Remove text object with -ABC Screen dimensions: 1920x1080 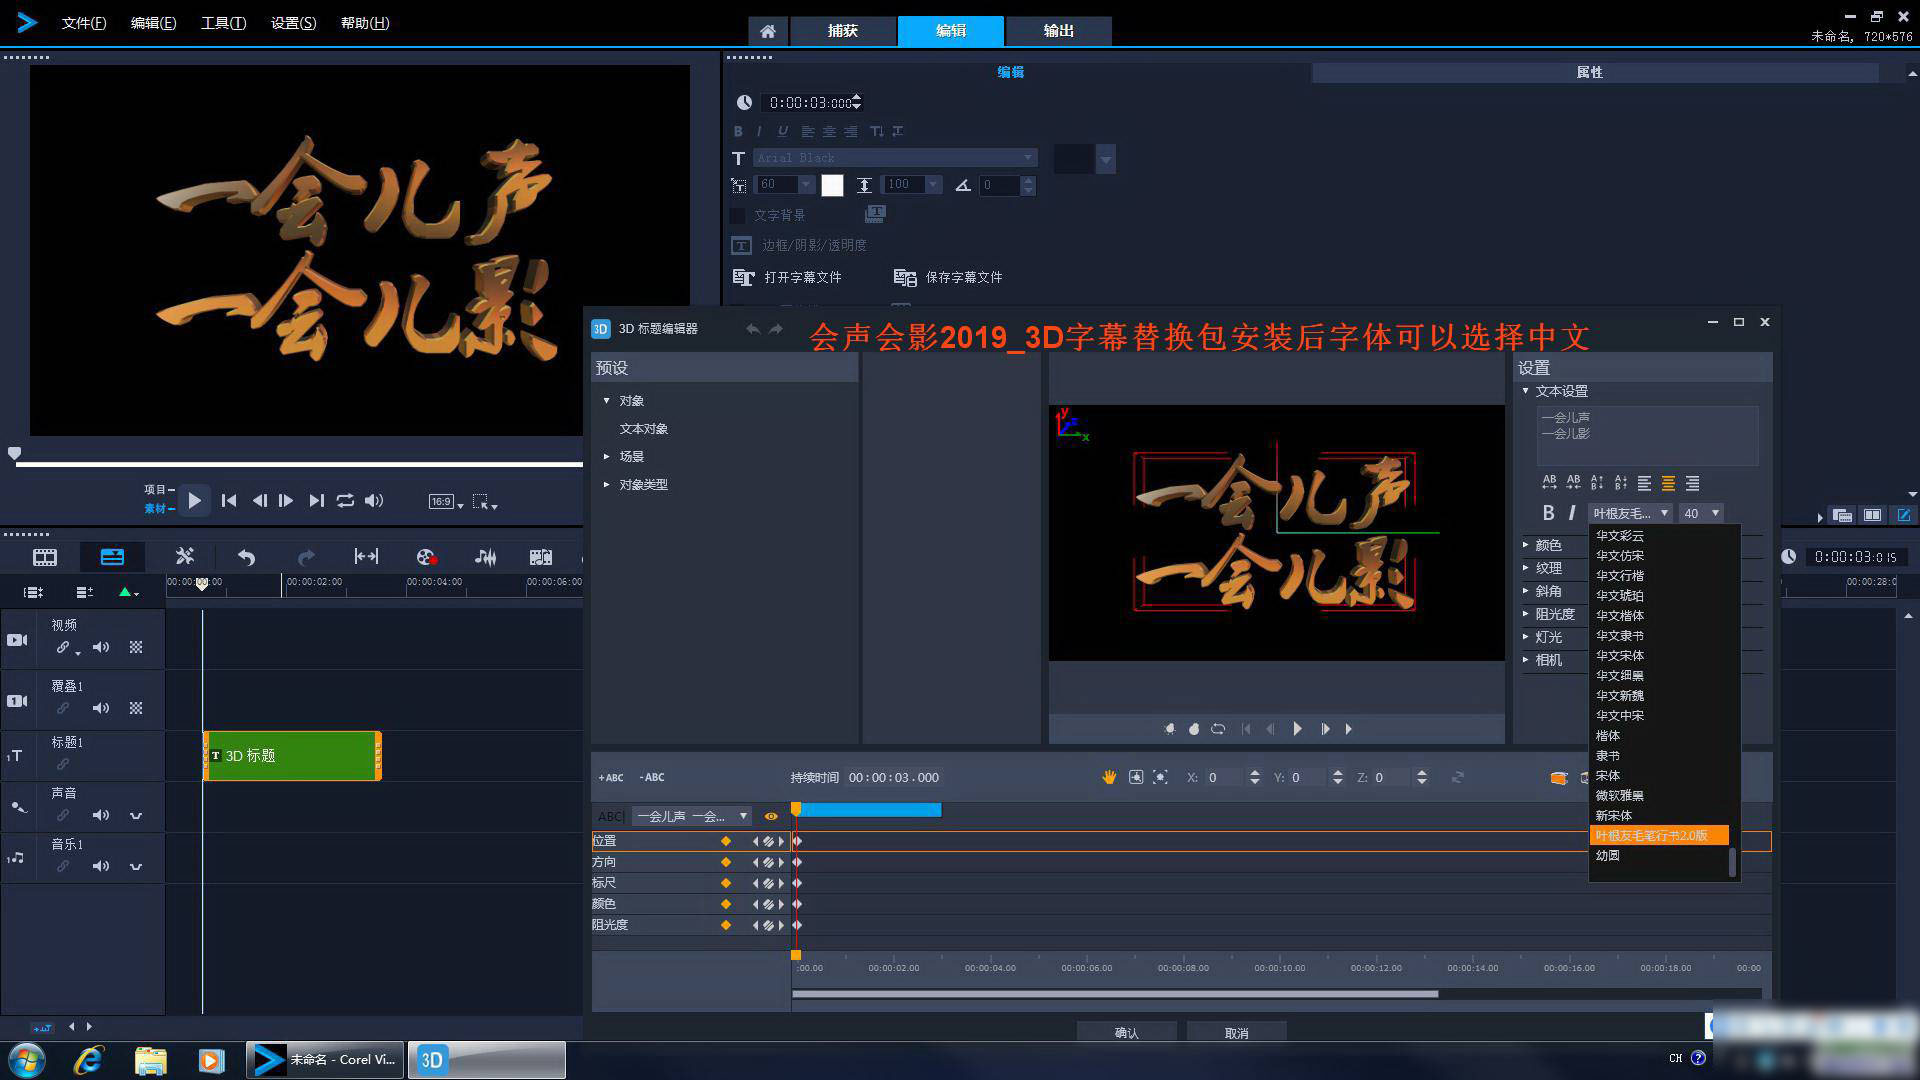pos(652,778)
